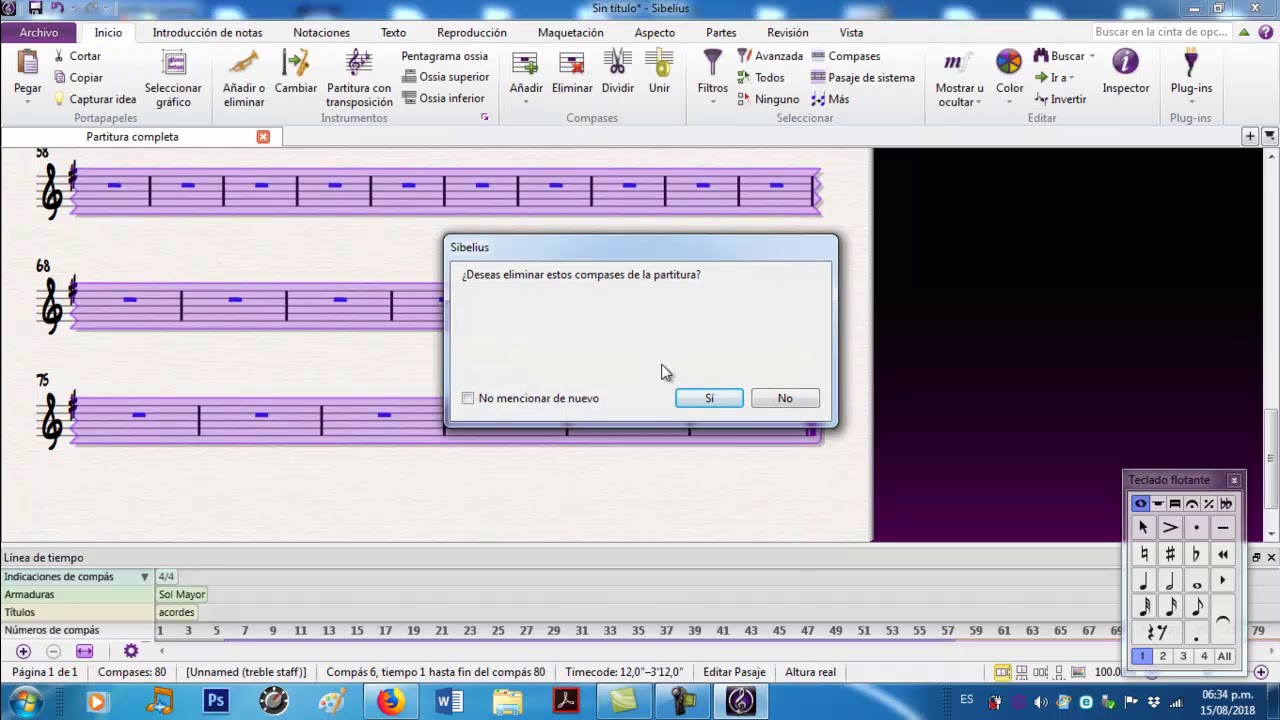The height and width of the screenshot is (720, 1280).
Task: Click bar number 41 in timeline
Action: (x=723, y=631)
